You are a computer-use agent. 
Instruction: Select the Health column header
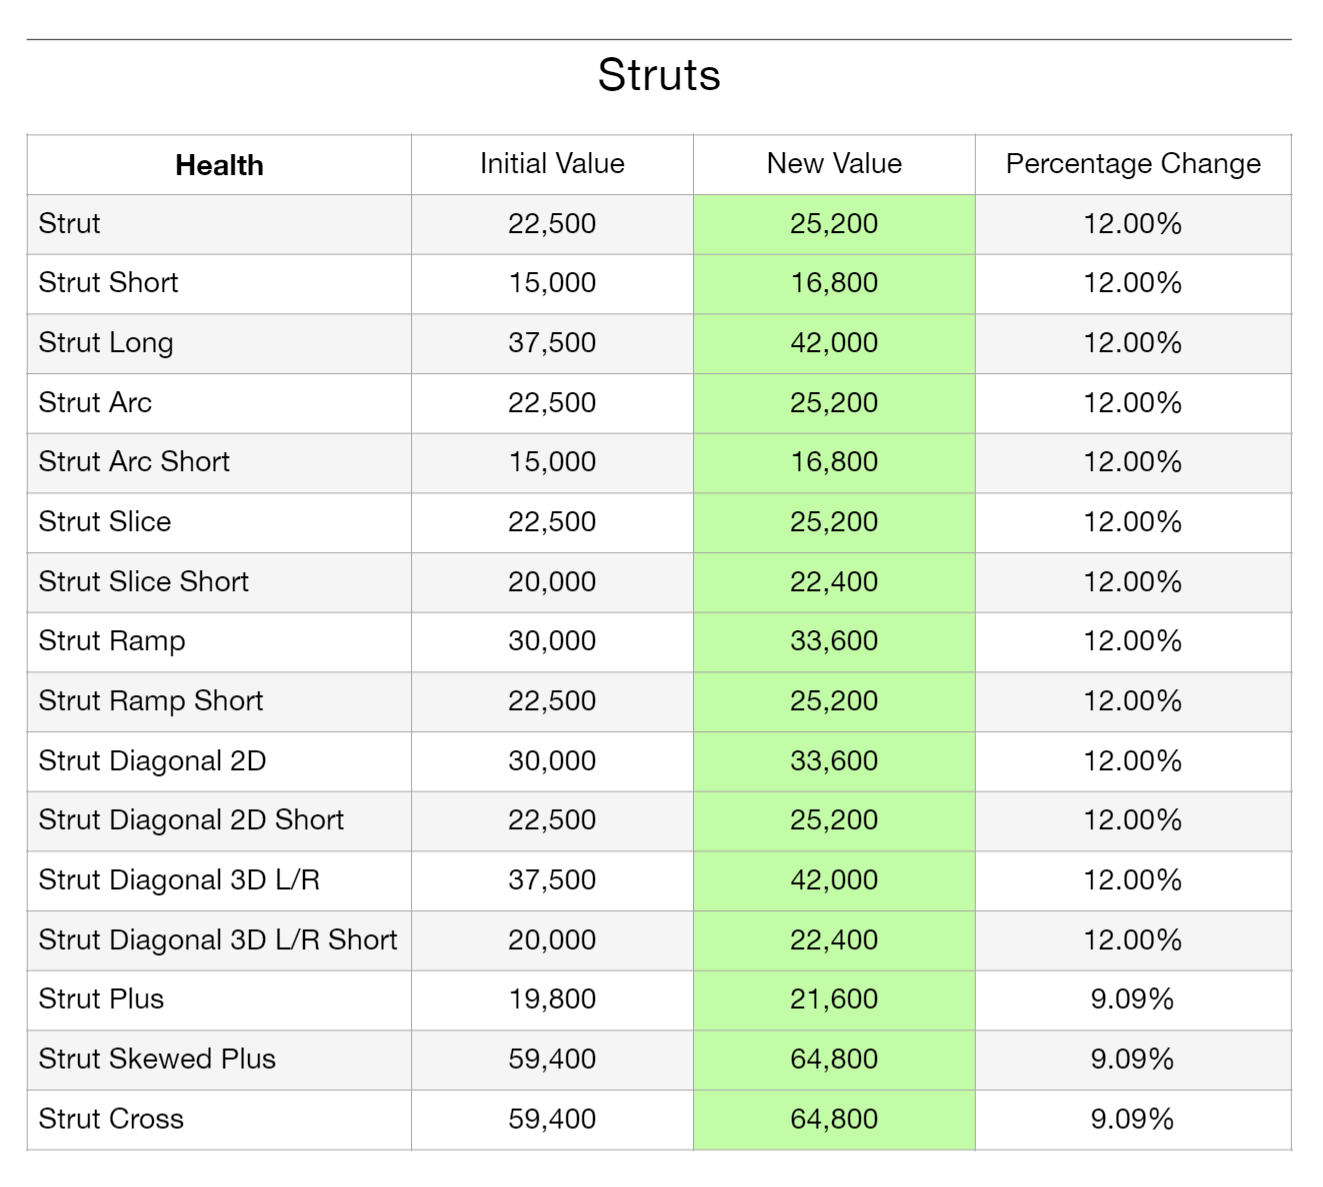pos(219,165)
